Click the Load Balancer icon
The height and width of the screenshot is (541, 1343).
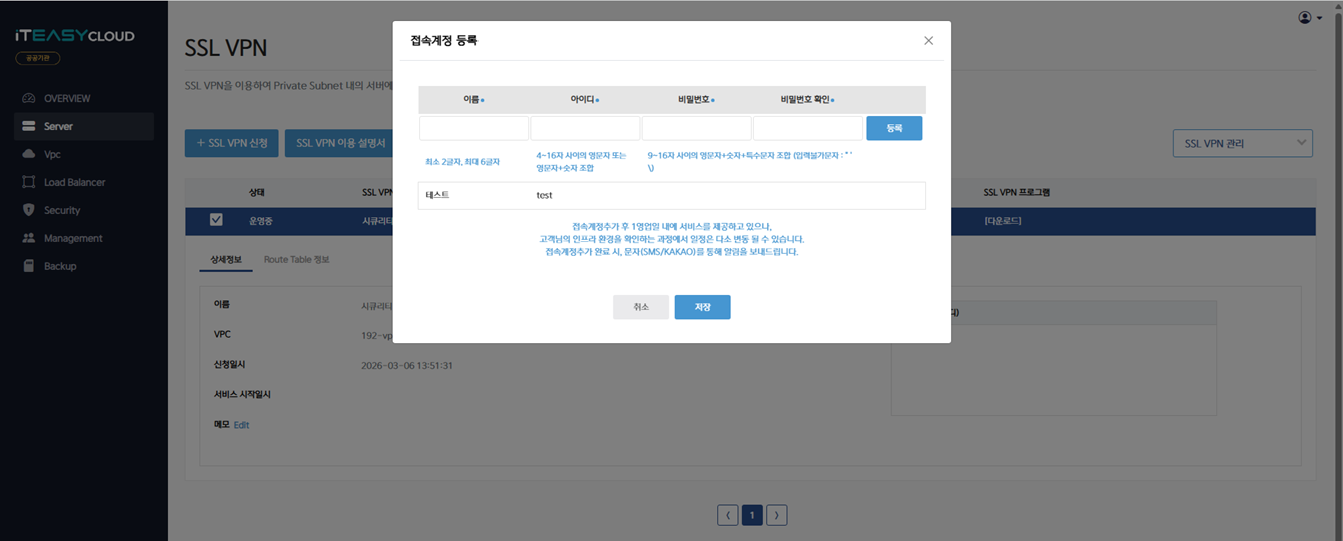28,183
